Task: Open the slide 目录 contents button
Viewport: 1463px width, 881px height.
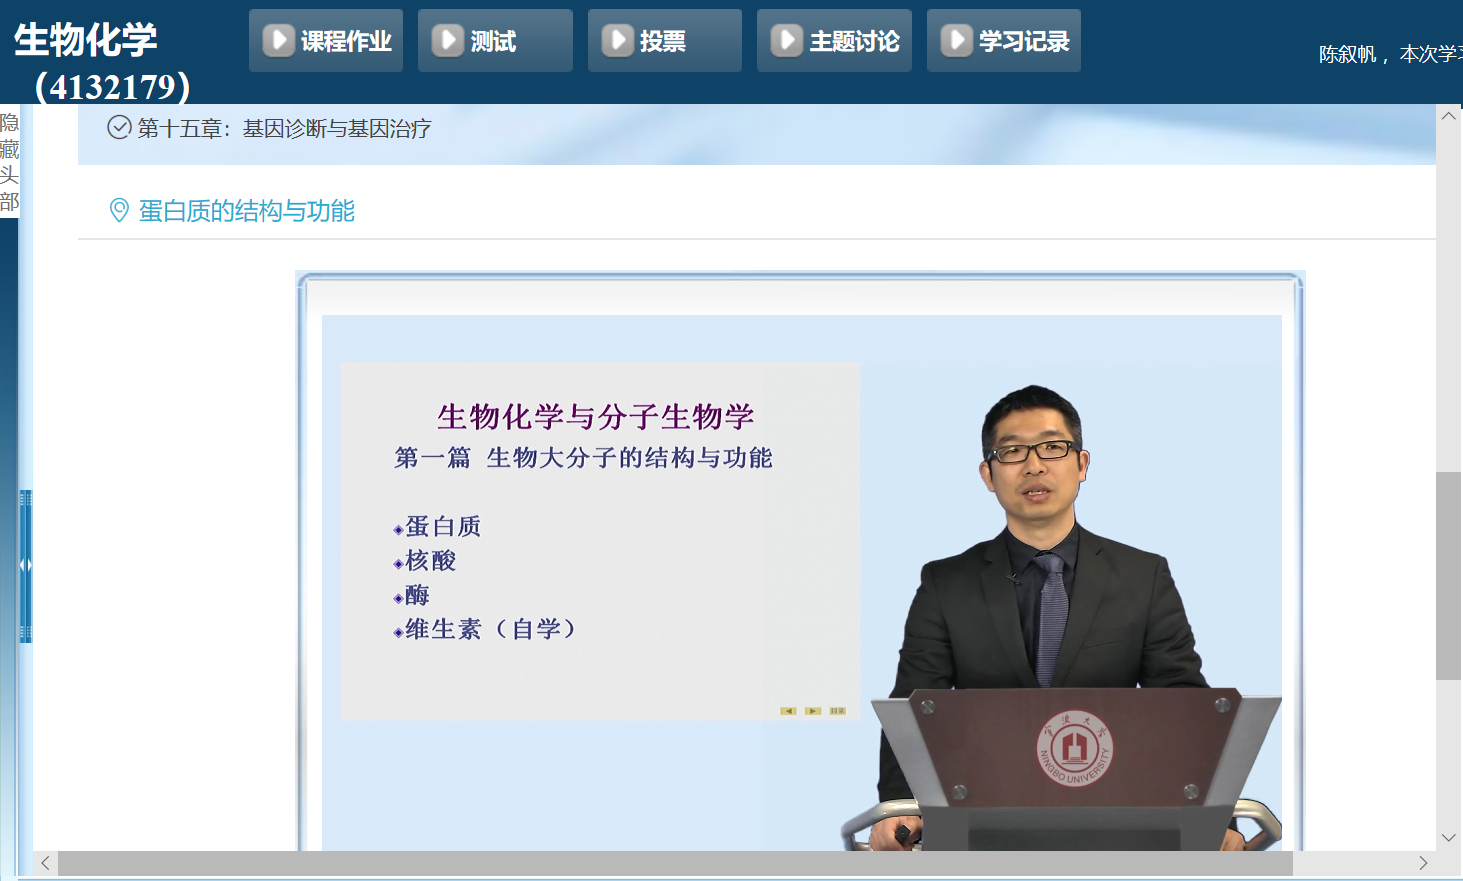Action: pyautogui.click(x=837, y=711)
